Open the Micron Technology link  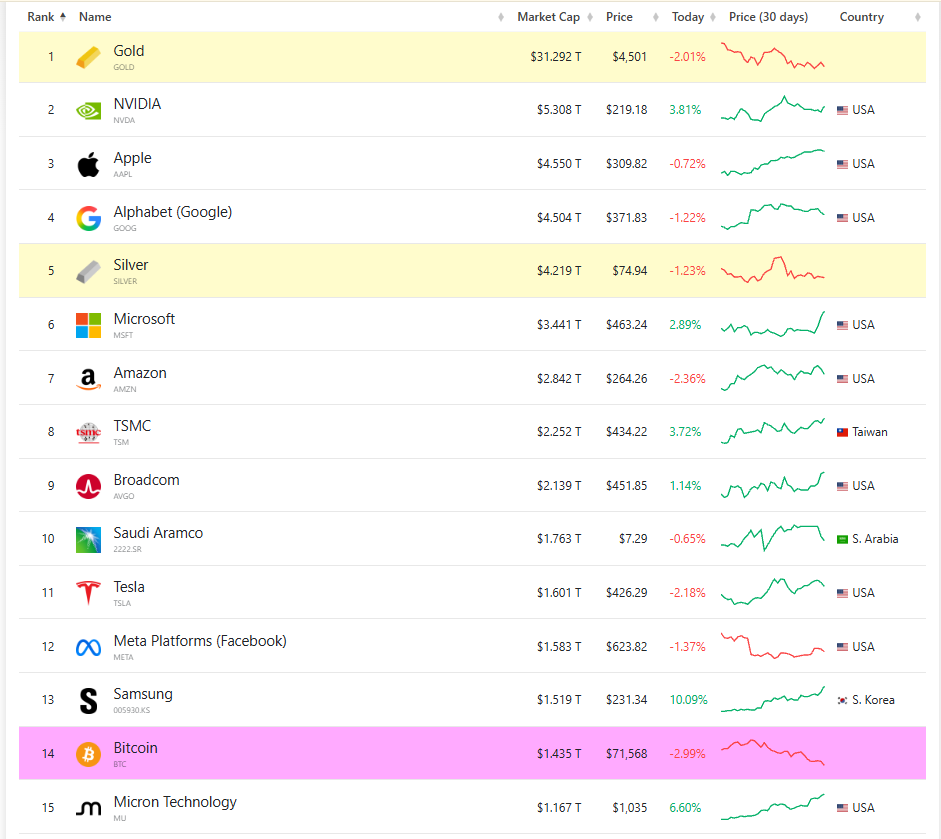[175, 802]
